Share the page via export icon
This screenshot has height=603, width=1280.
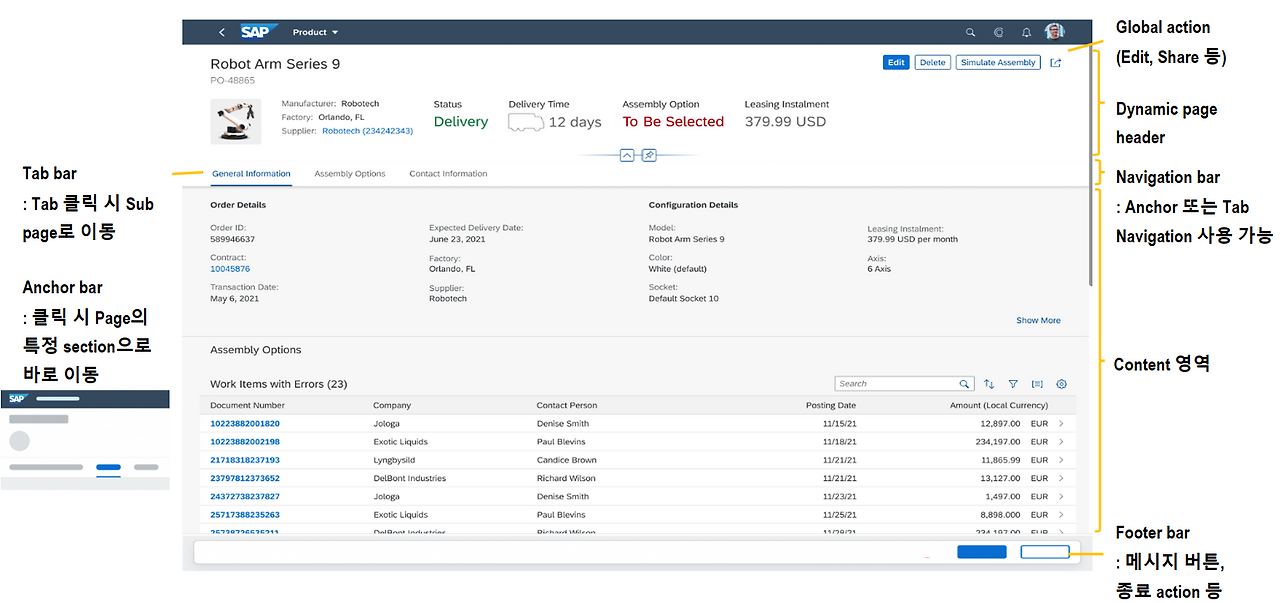[x=1055, y=62]
